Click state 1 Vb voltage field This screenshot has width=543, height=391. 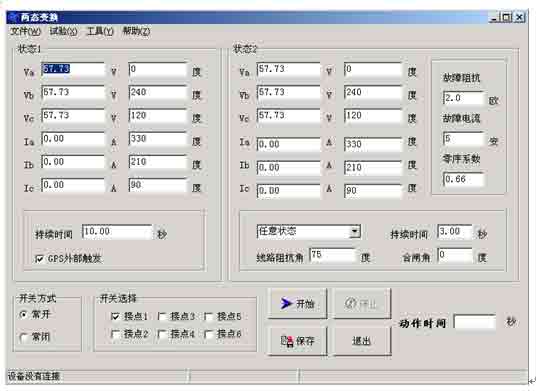click(x=73, y=92)
